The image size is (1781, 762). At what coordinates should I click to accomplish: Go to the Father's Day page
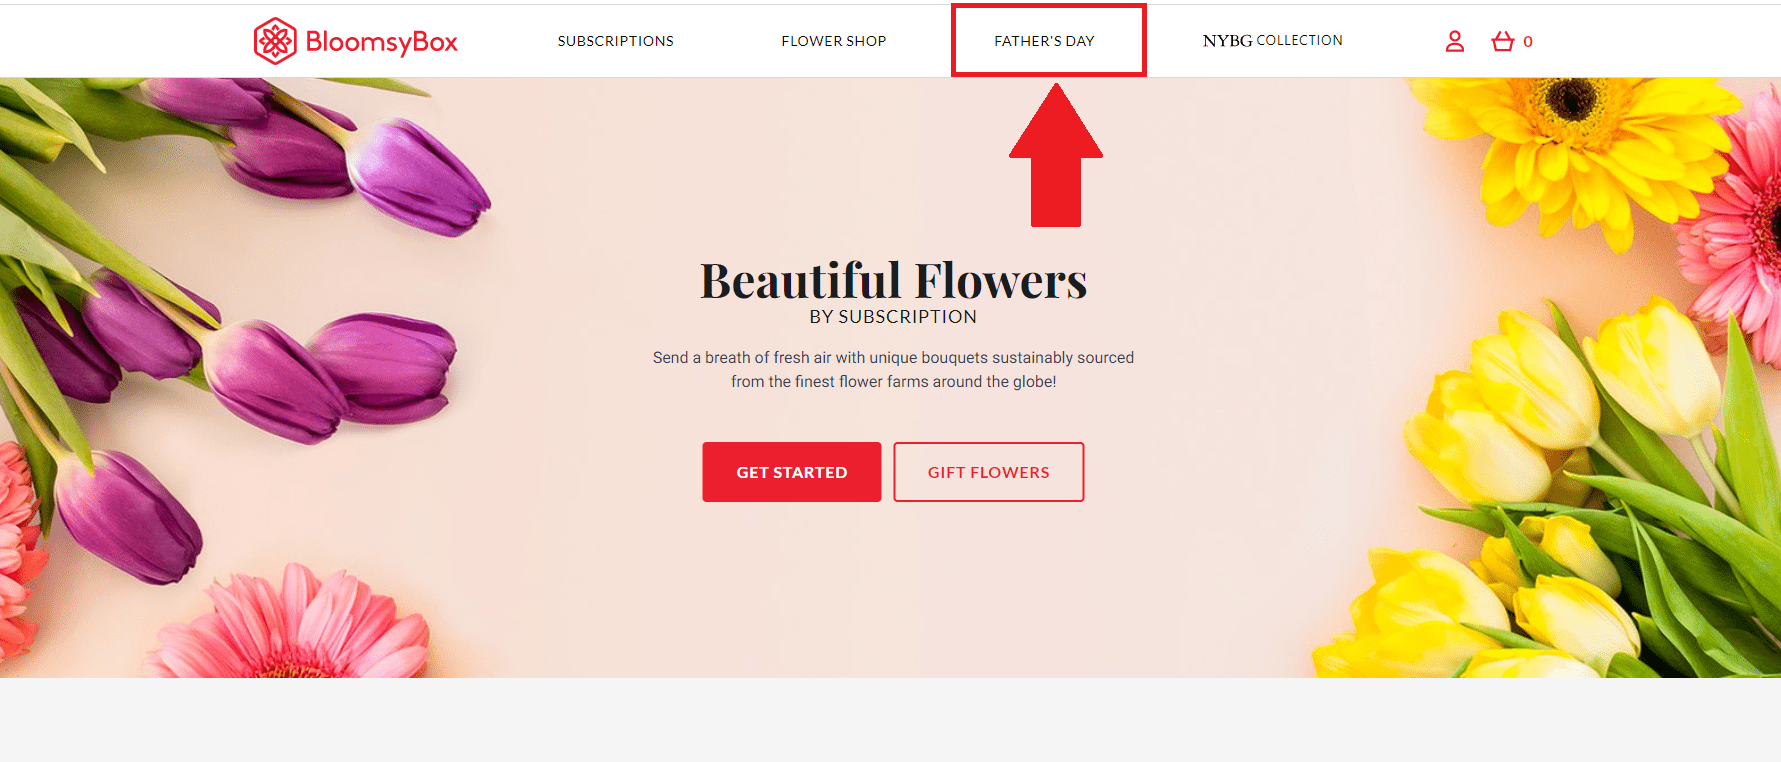[x=1044, y=41]
